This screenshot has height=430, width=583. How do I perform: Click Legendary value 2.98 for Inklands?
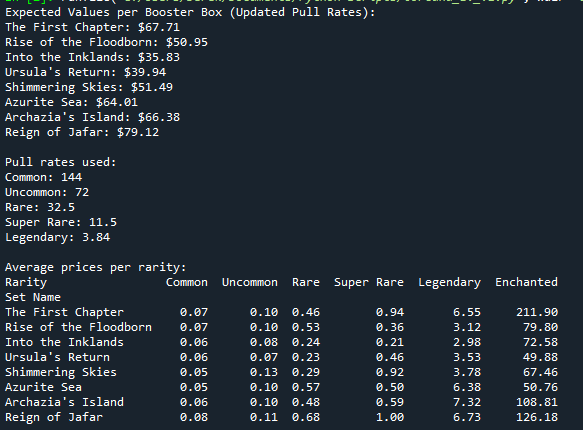pyautogui.click(x=467, y=342)
